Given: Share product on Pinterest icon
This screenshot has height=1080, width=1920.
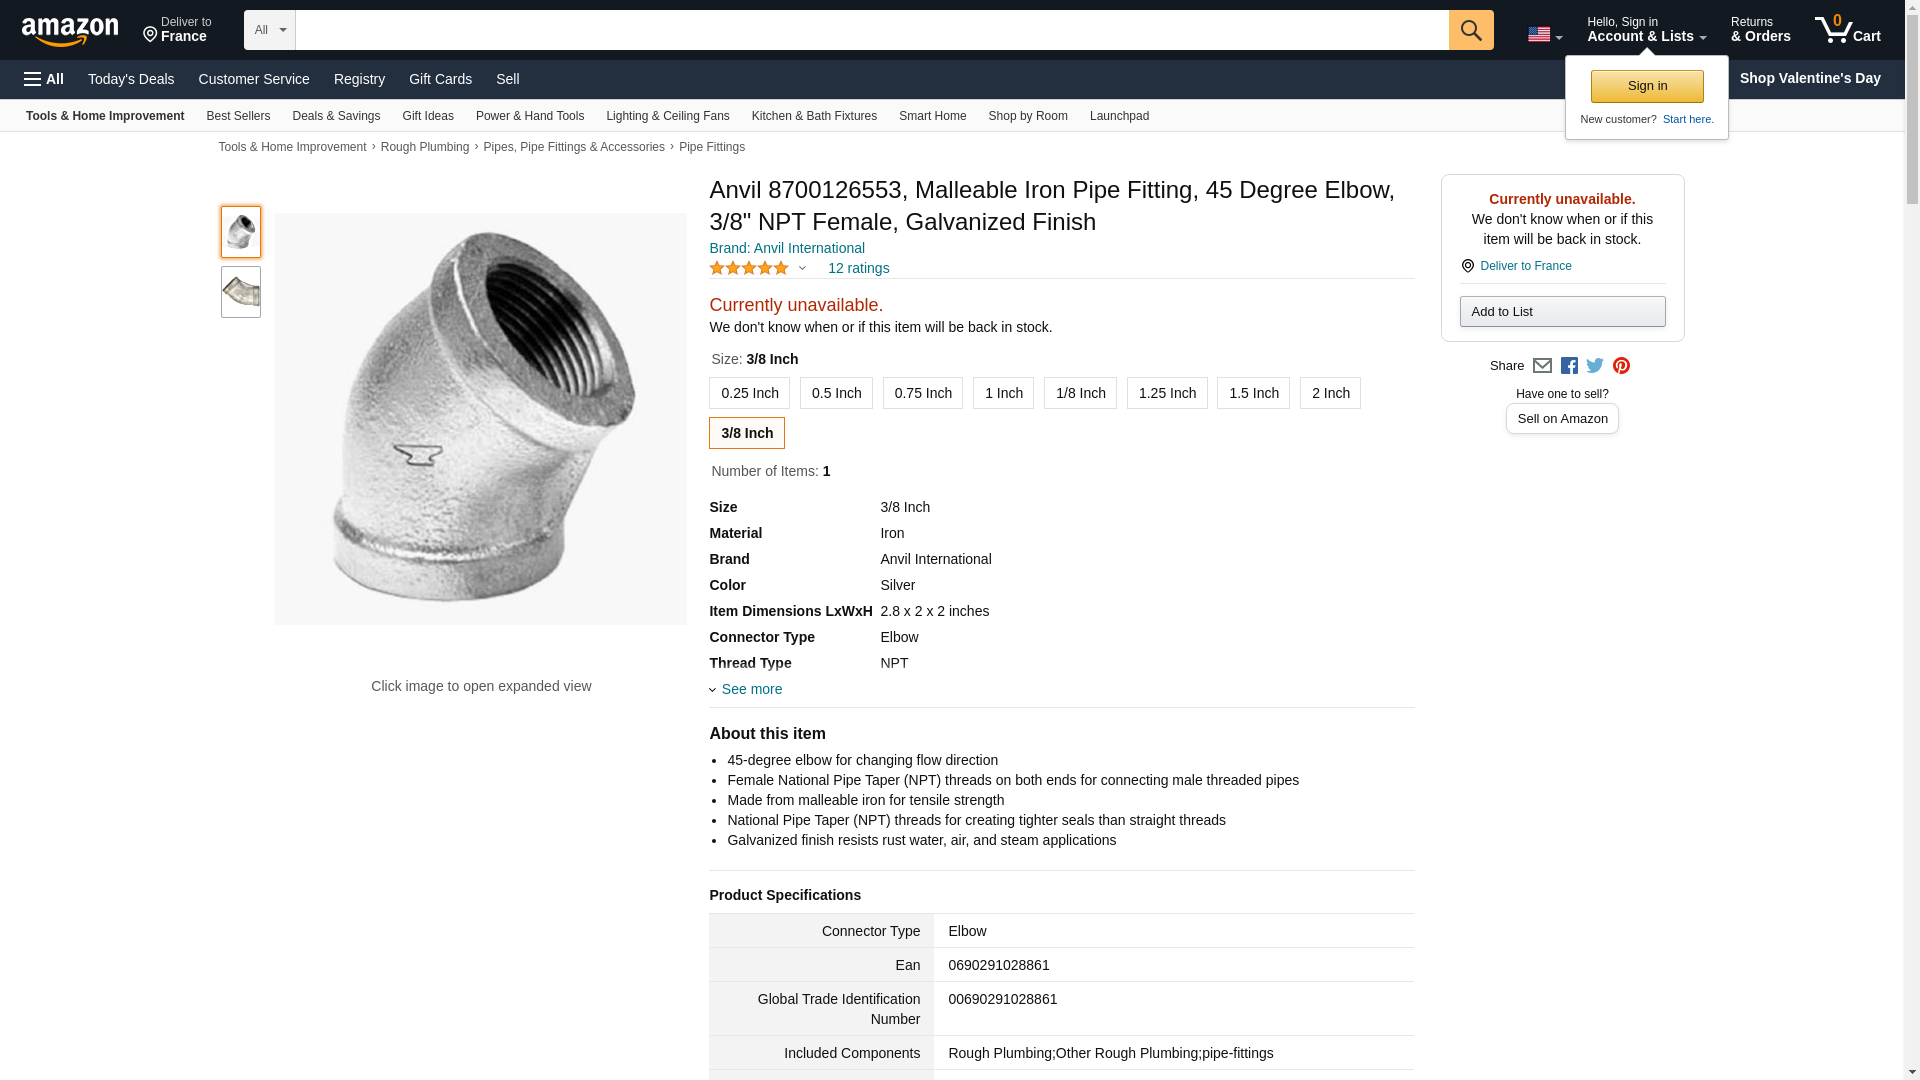Looking at the screenshot, I should [x=1621, y=366].
